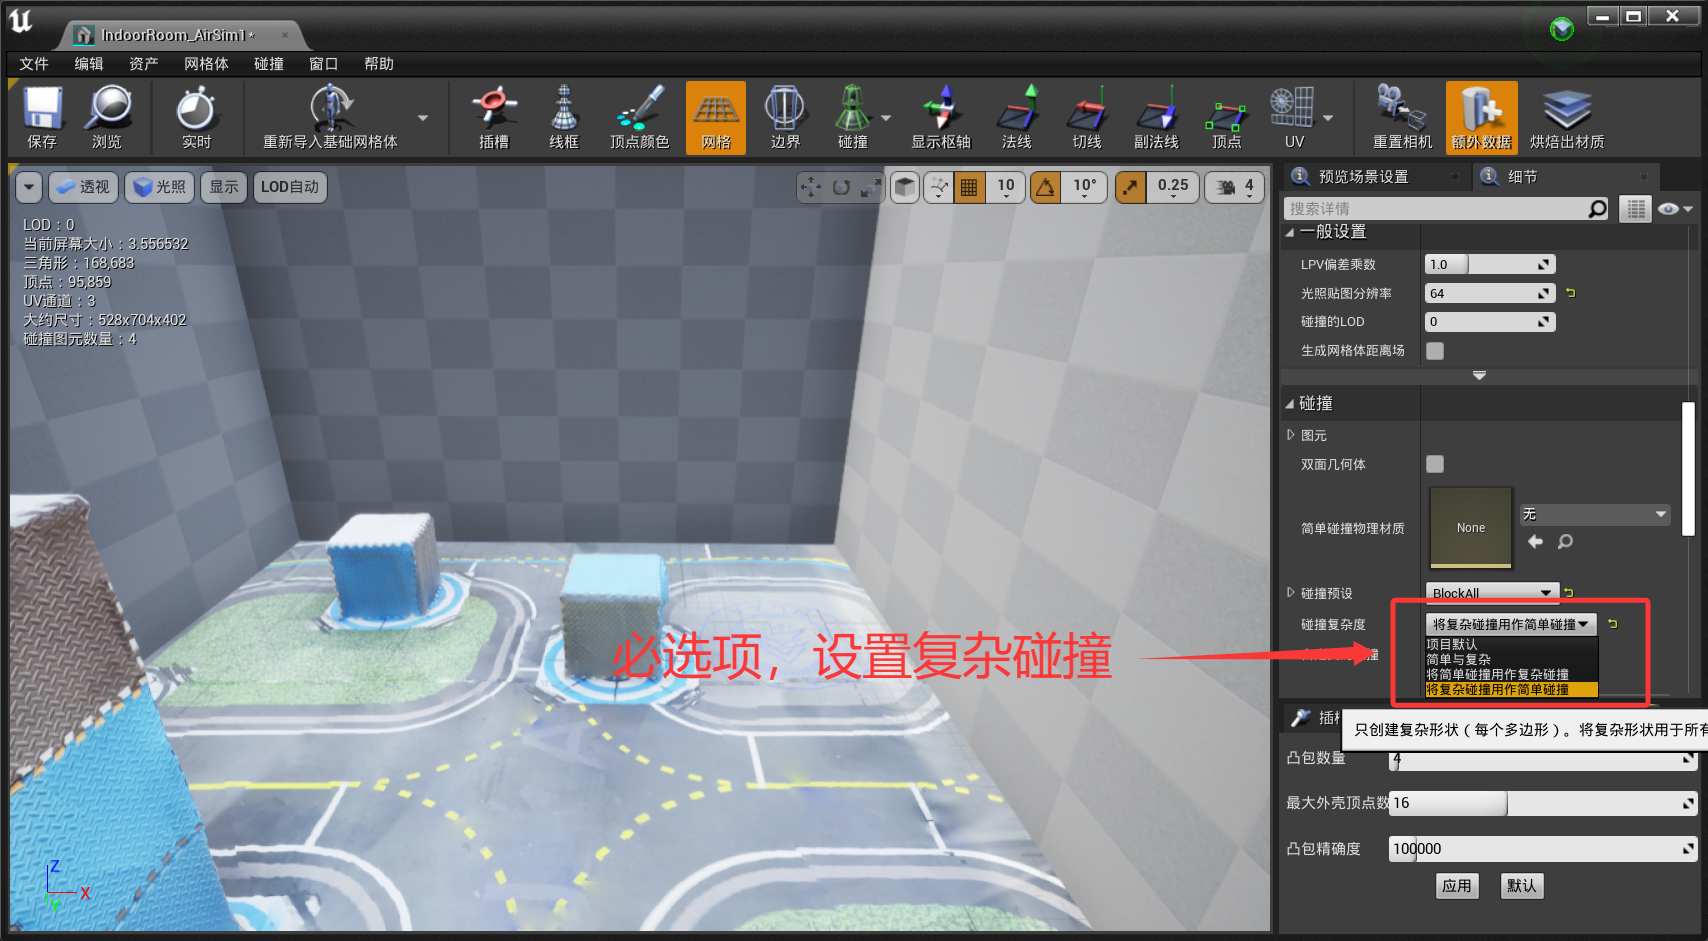Viewport: 1708px width, 941px height.
Task: Click 显示 show button in viewport
Action: [224, 187]
